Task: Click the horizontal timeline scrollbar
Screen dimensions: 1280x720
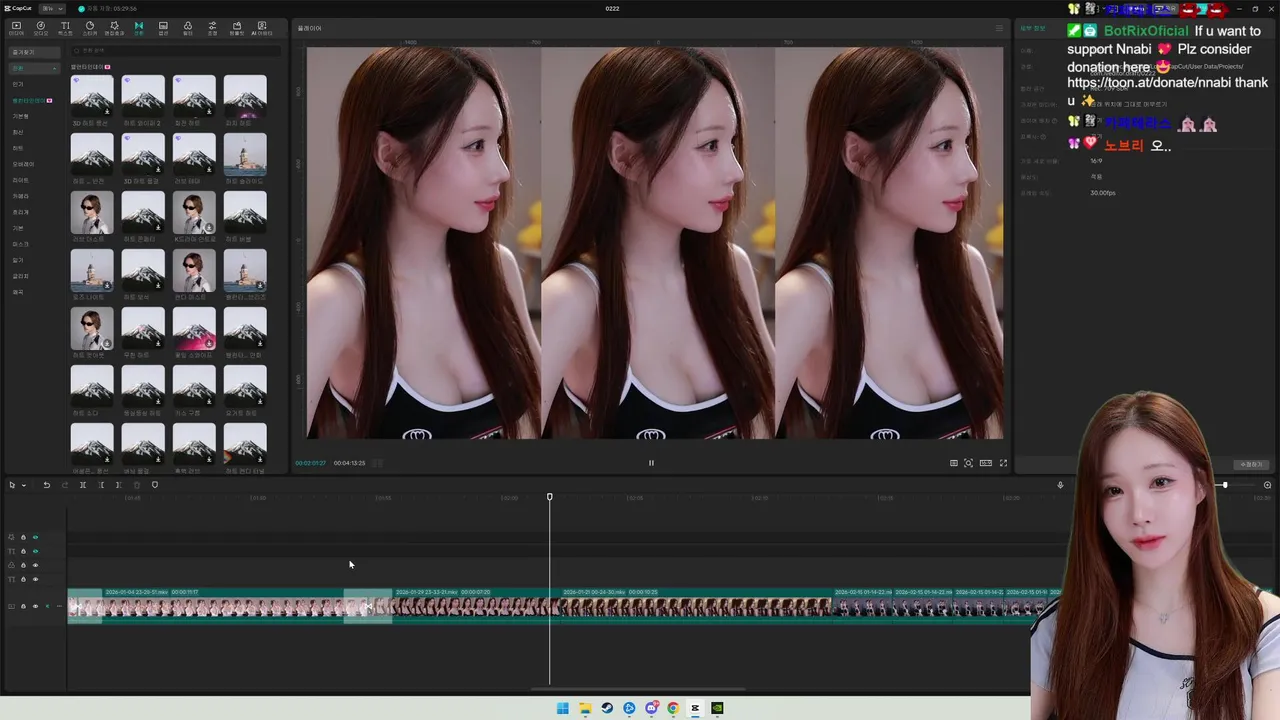Action: coord(638,689)
